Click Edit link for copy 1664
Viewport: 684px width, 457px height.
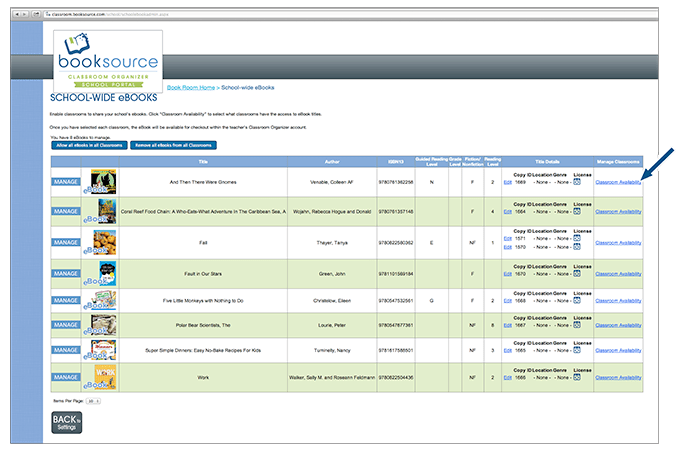click(x=507, y=211)
